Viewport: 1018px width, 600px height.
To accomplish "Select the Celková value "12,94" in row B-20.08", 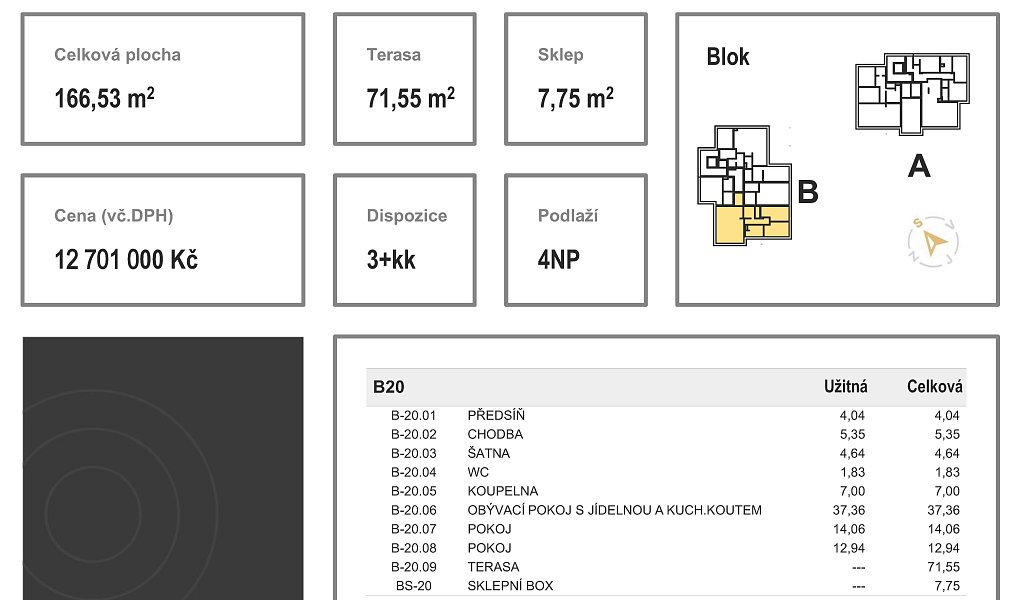I will pos(943,548).
